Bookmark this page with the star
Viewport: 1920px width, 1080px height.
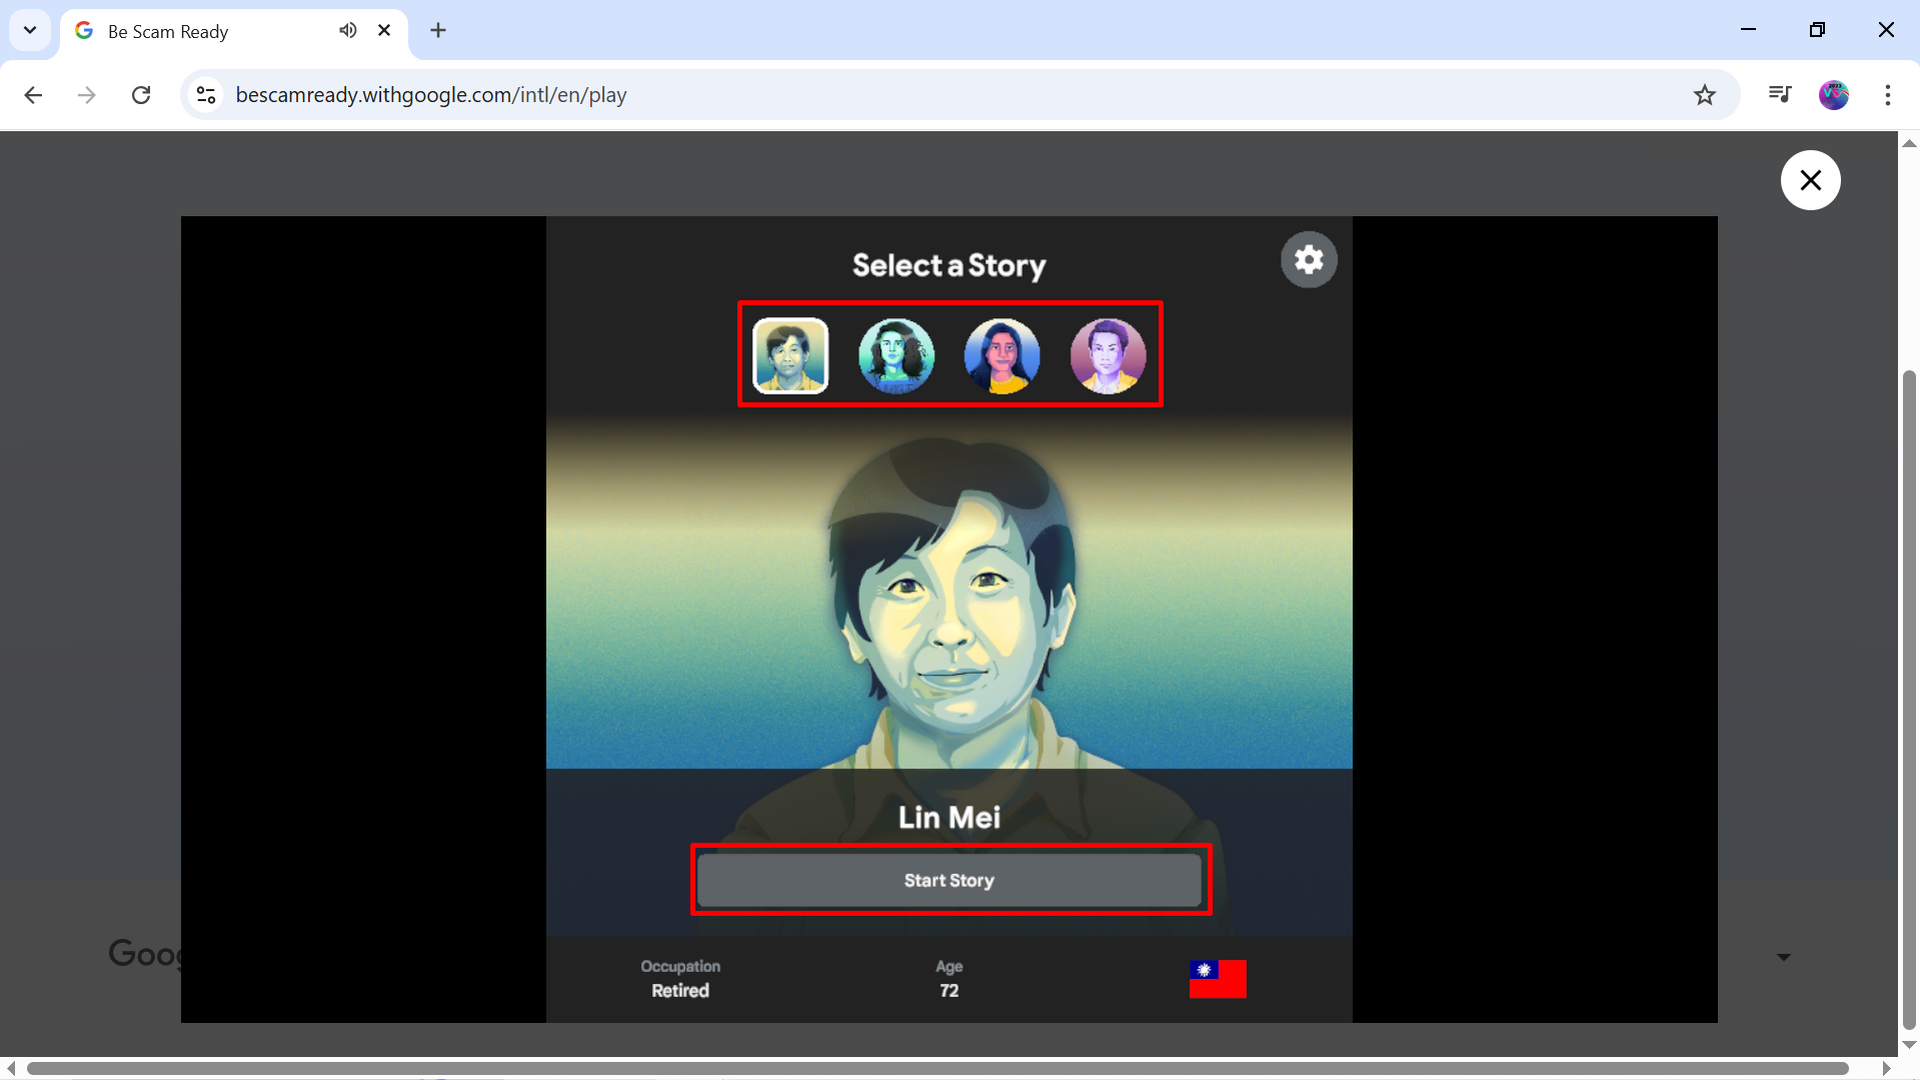point(1704,95)
